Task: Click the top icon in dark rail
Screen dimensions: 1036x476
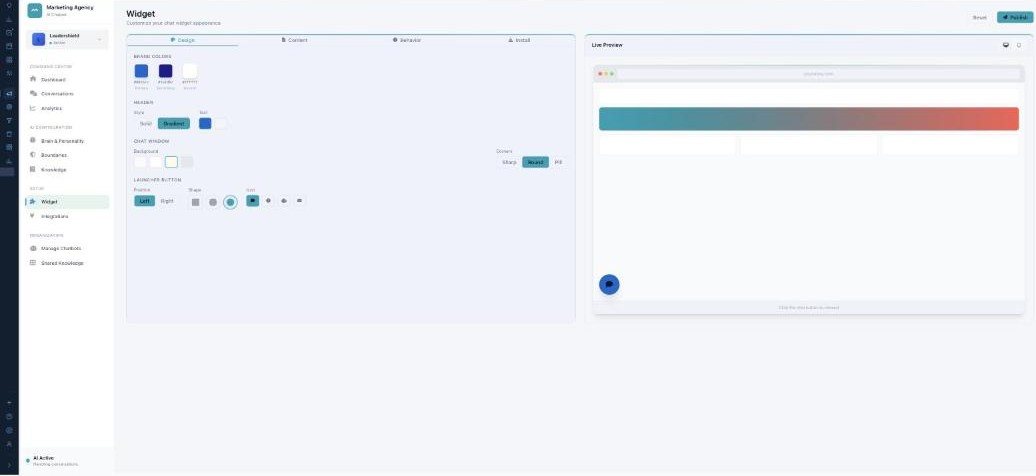Action: point(9,5)
